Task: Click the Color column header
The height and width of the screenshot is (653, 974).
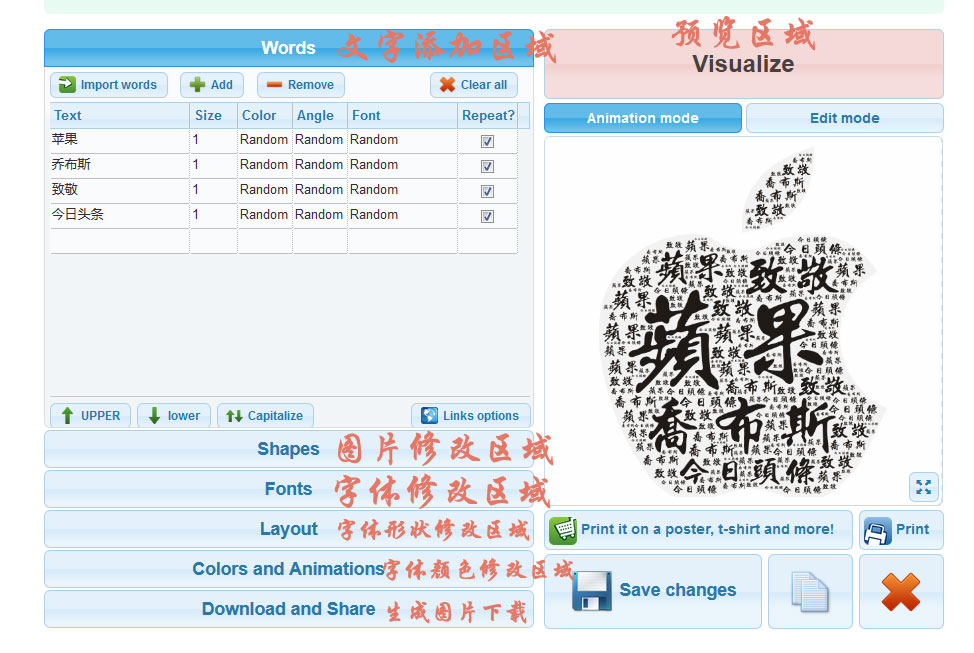Action: click(x=265, y=116)
